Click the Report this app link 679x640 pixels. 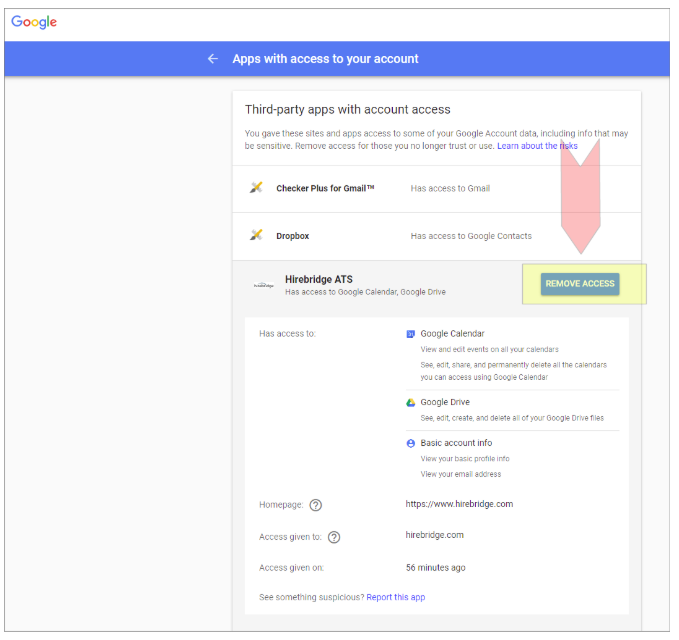pos(396,597)
